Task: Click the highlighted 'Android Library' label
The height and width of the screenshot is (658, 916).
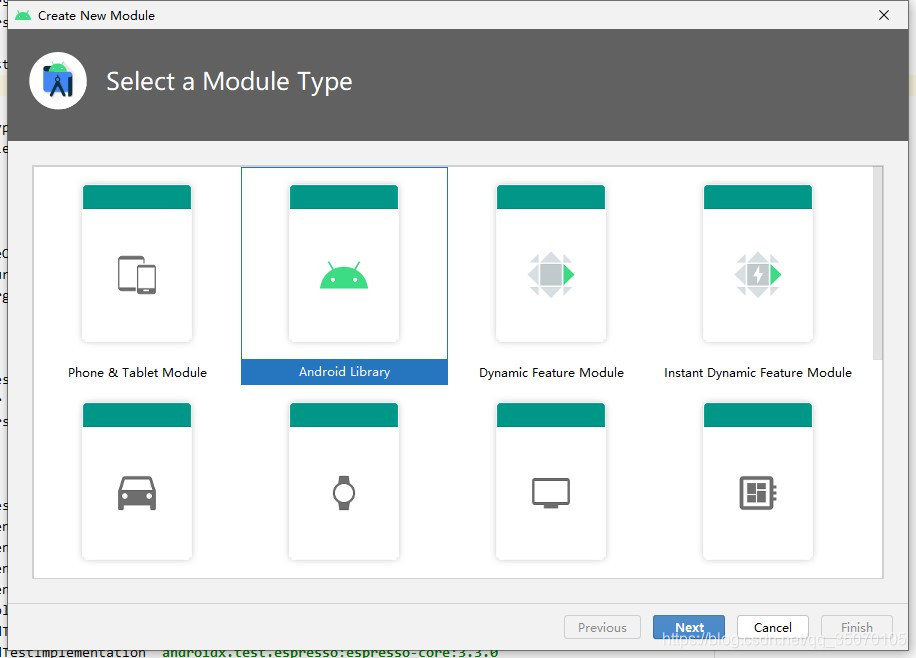Action: pyautogui.click(x=345, y=372)
